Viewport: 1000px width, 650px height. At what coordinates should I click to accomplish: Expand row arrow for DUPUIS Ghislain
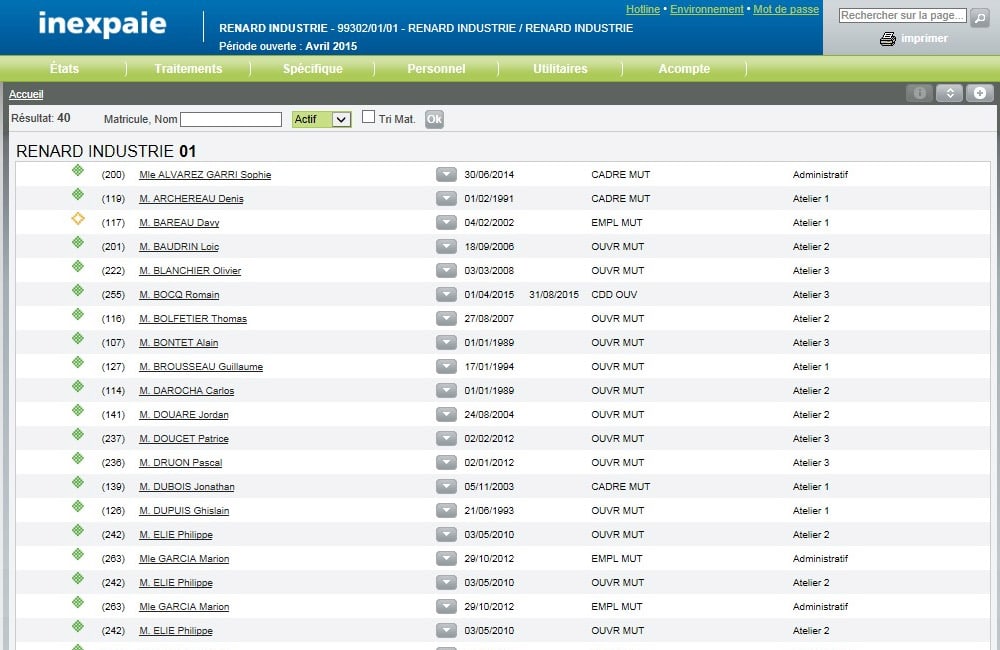coord(446,511)
